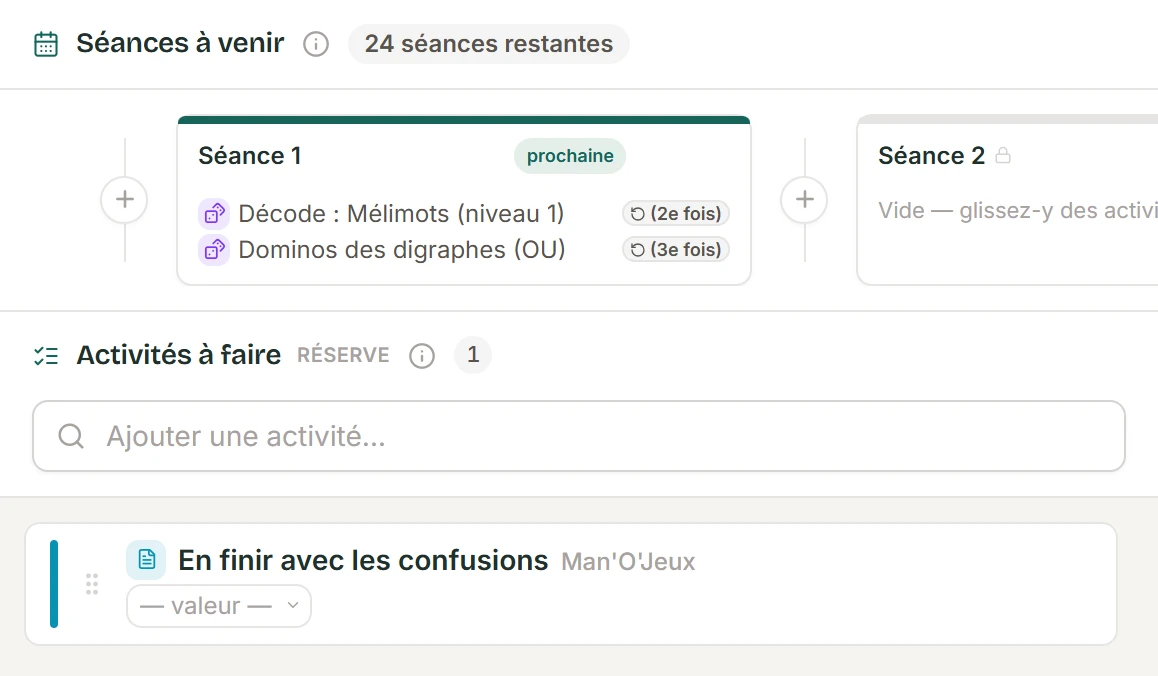Viewport: 1158px width, 676px height.
Task: Click the 24 séances restantes badge
Action: point(488,44)
